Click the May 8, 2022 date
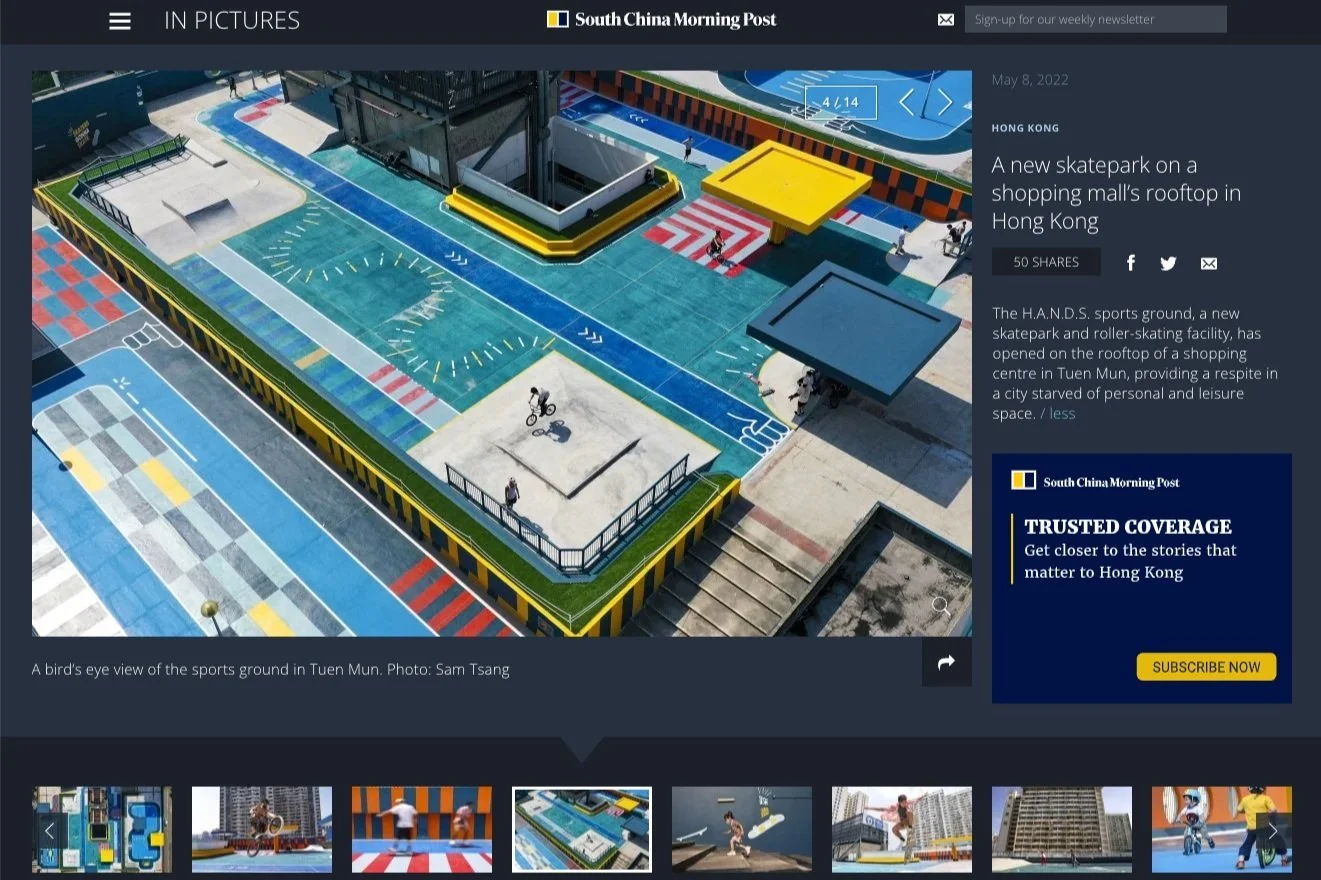 click(x=1030, y=80)
